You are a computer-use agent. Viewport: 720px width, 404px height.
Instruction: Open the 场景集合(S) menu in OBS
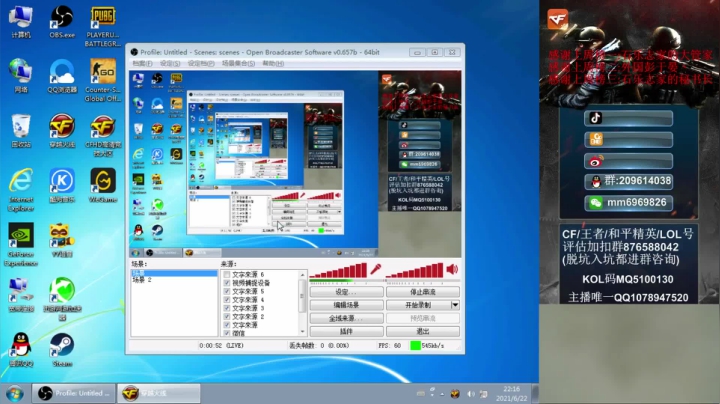(238, 63)
